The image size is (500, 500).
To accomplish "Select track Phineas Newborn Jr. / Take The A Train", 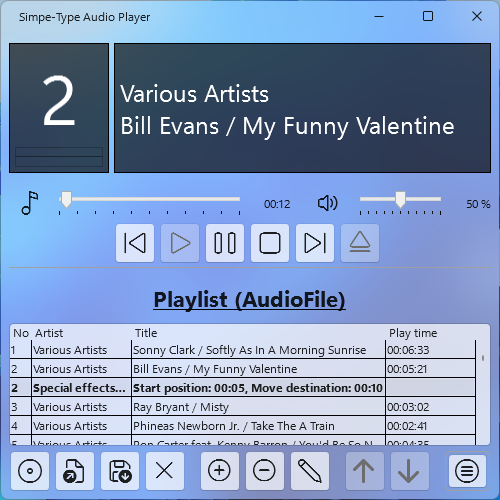I will click(243, 426).
